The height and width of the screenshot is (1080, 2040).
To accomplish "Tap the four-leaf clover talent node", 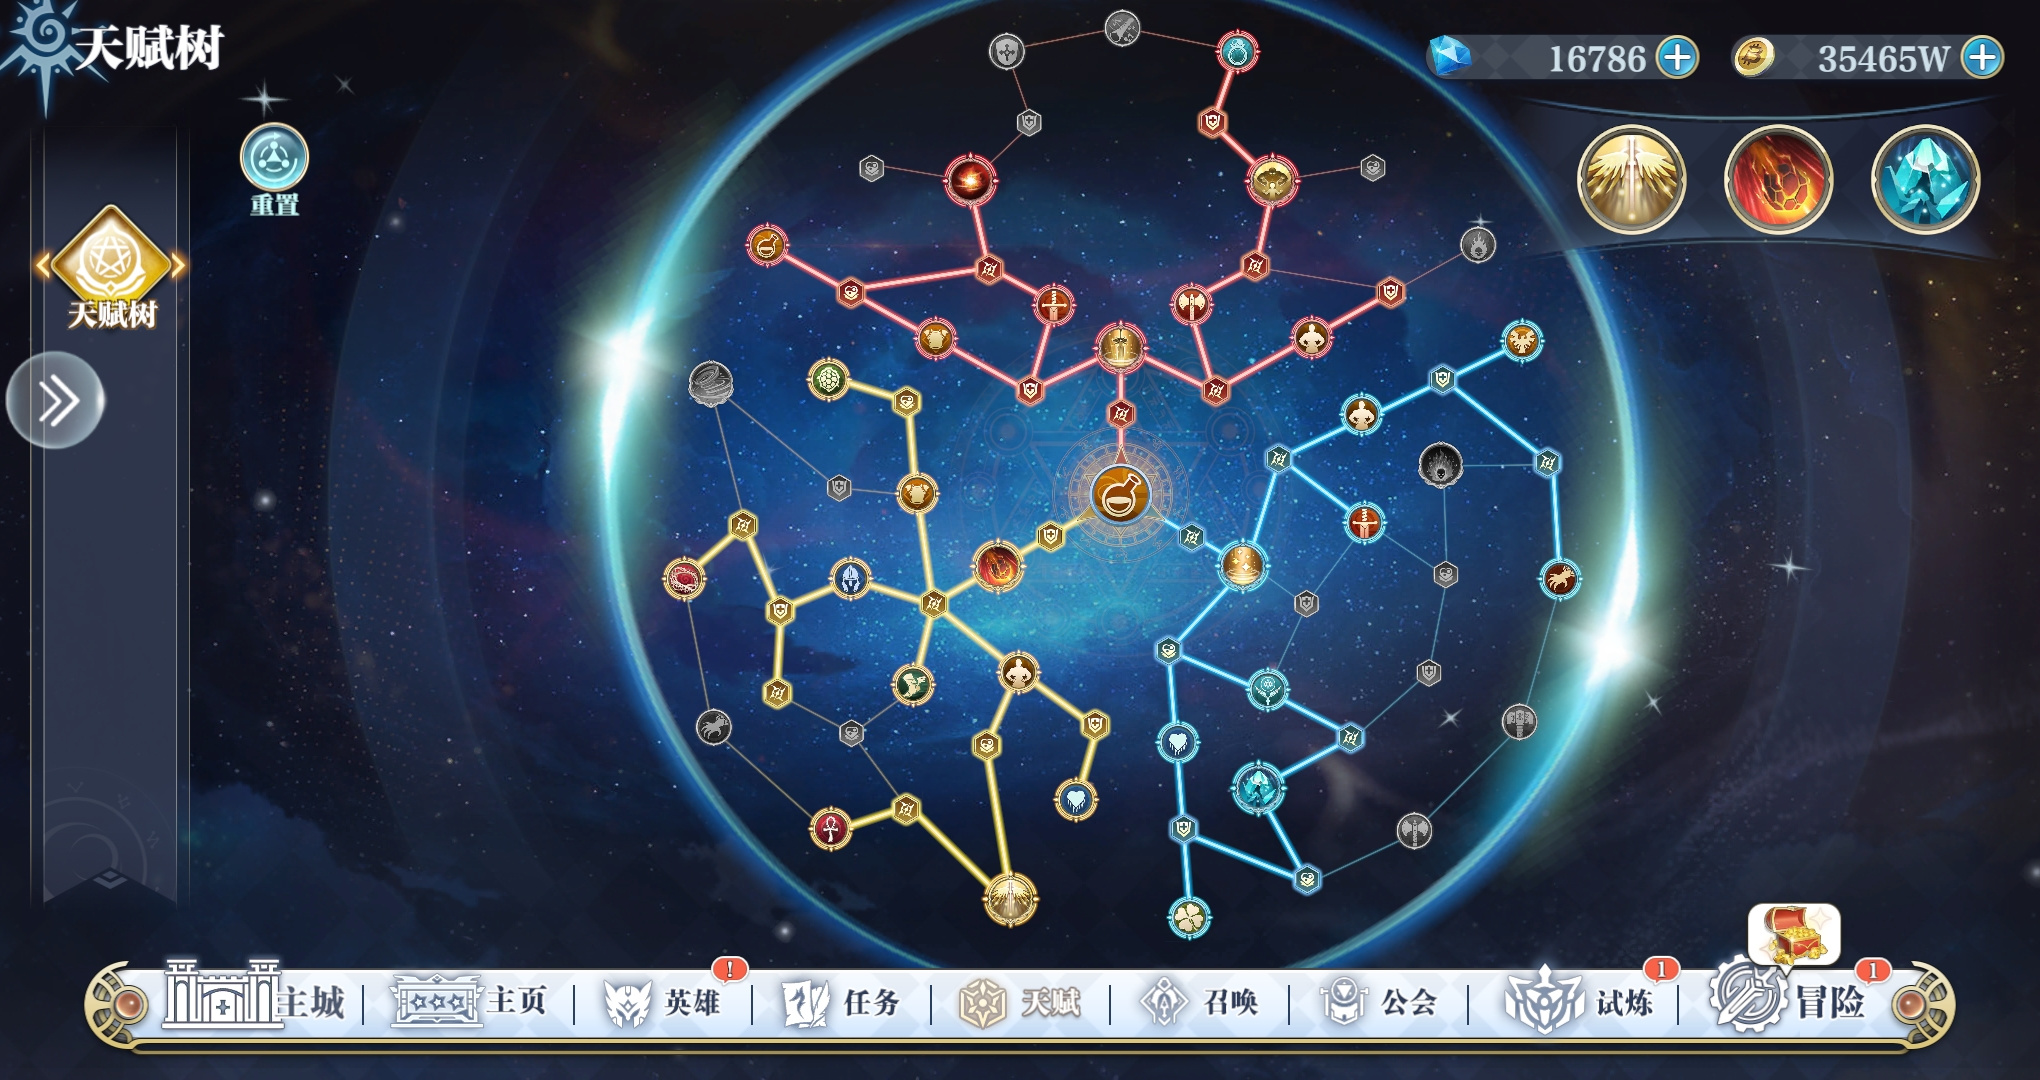I will tap(1190, 918).
